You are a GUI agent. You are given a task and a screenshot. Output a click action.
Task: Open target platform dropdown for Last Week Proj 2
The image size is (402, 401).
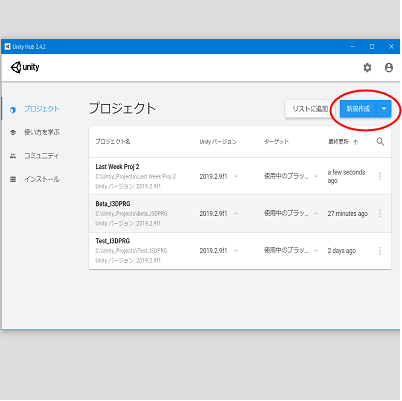pos(316,176)
